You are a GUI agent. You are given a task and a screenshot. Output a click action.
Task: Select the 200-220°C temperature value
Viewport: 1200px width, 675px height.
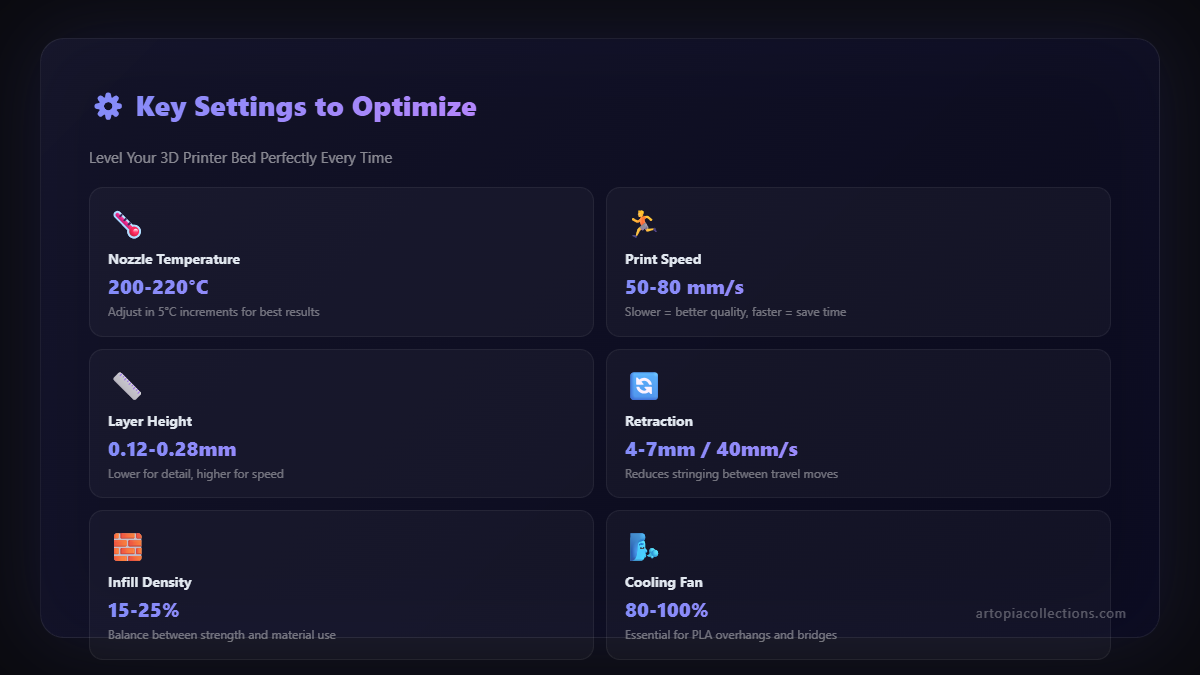[x=158, y=288]
